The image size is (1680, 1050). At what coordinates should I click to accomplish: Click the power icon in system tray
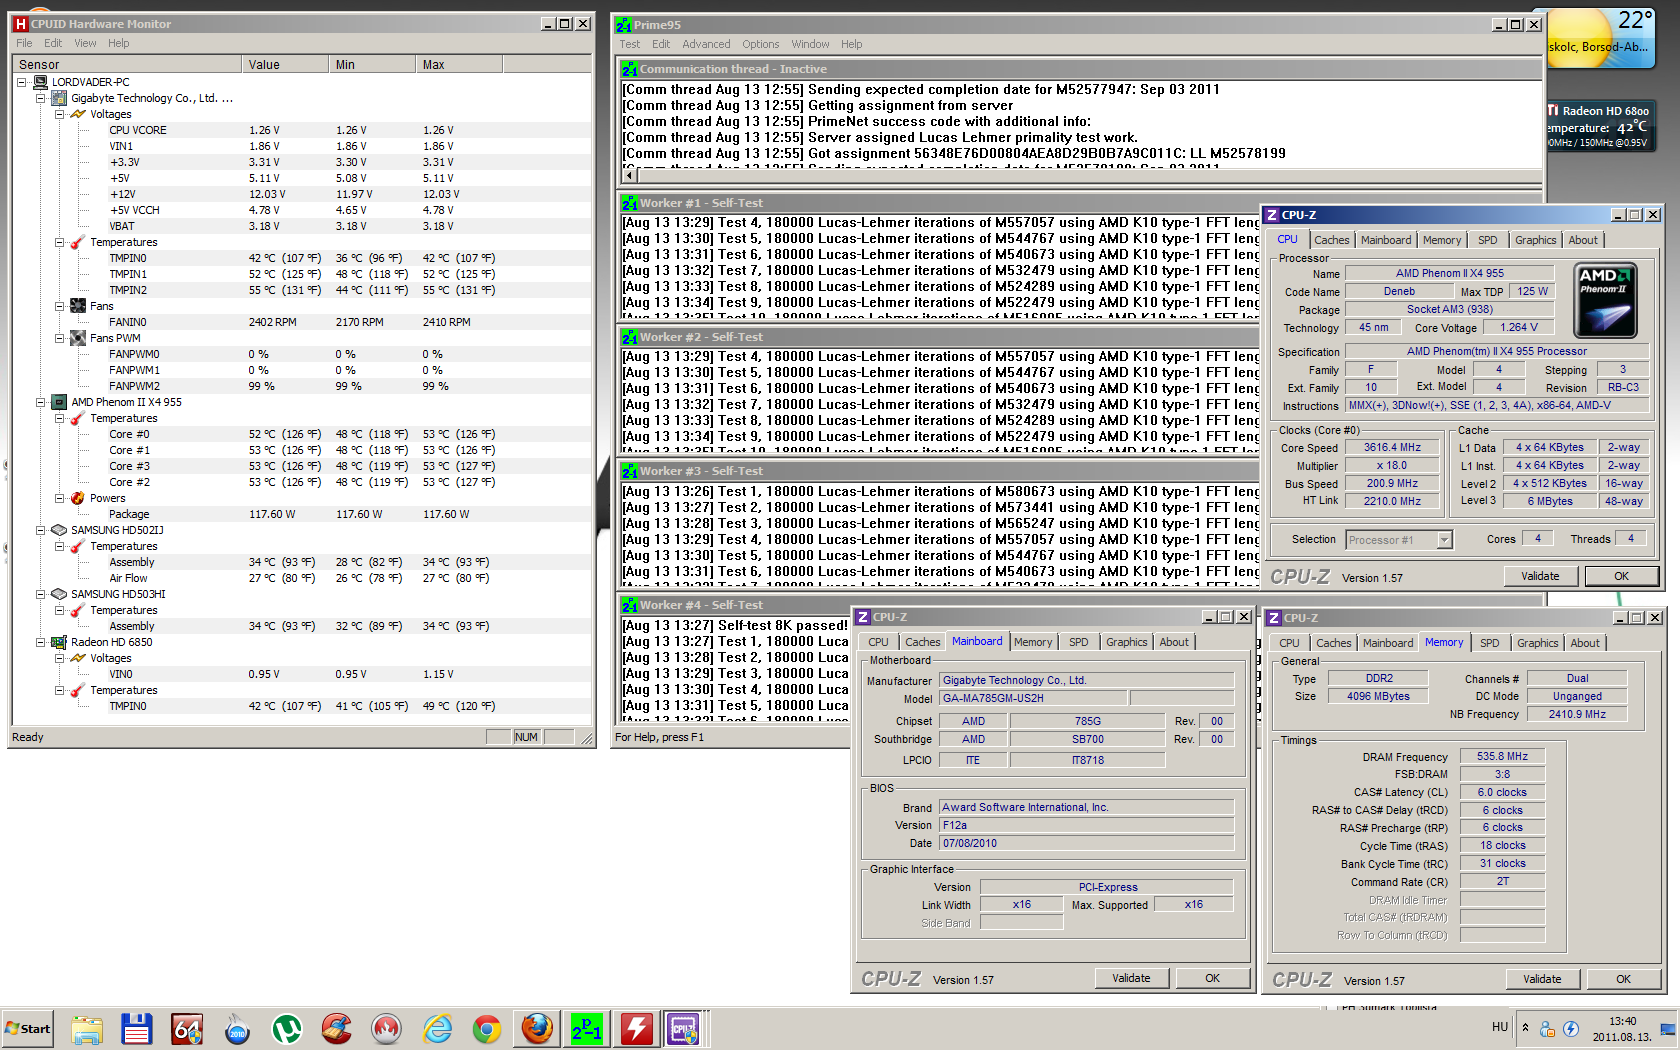click(x=1571, y=1028)
